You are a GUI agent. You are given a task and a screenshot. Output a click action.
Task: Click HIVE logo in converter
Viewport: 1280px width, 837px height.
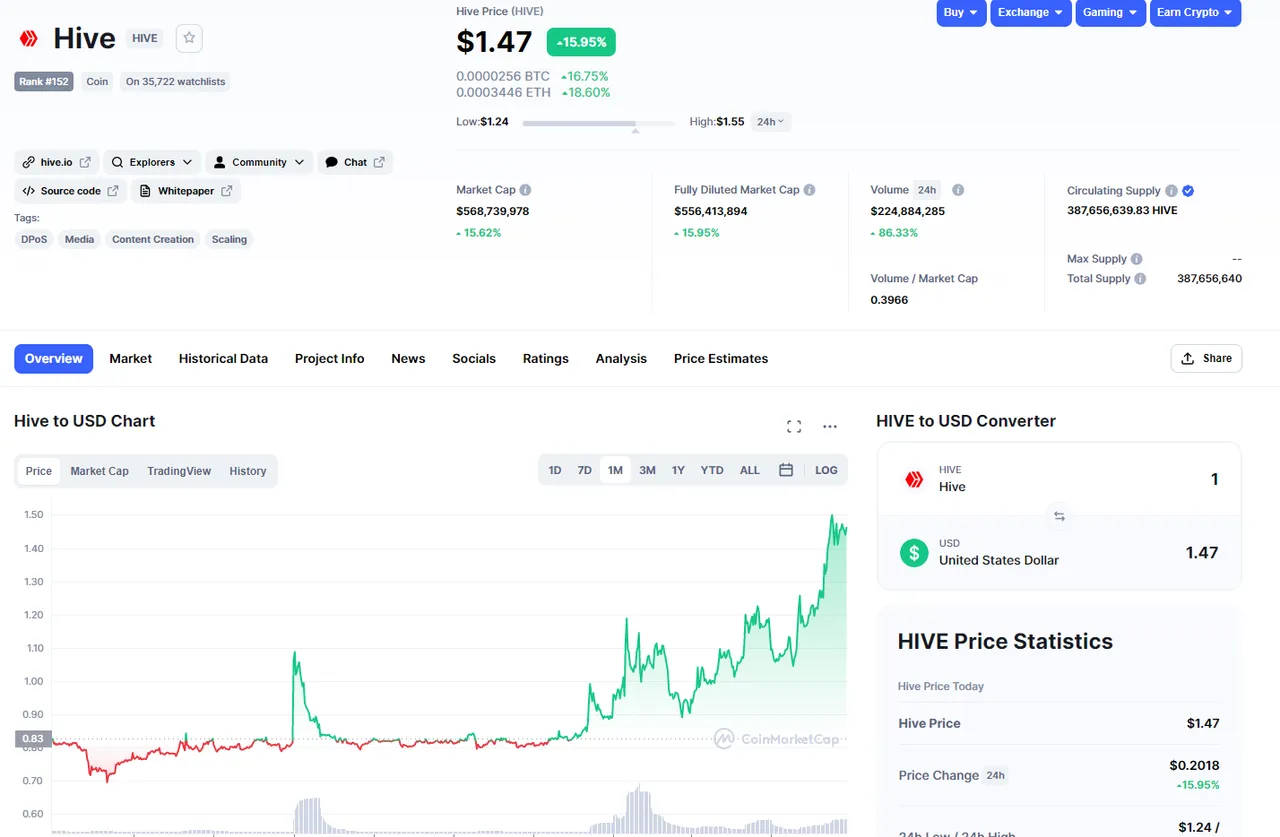pyautogui.click(x=914, y=479)
